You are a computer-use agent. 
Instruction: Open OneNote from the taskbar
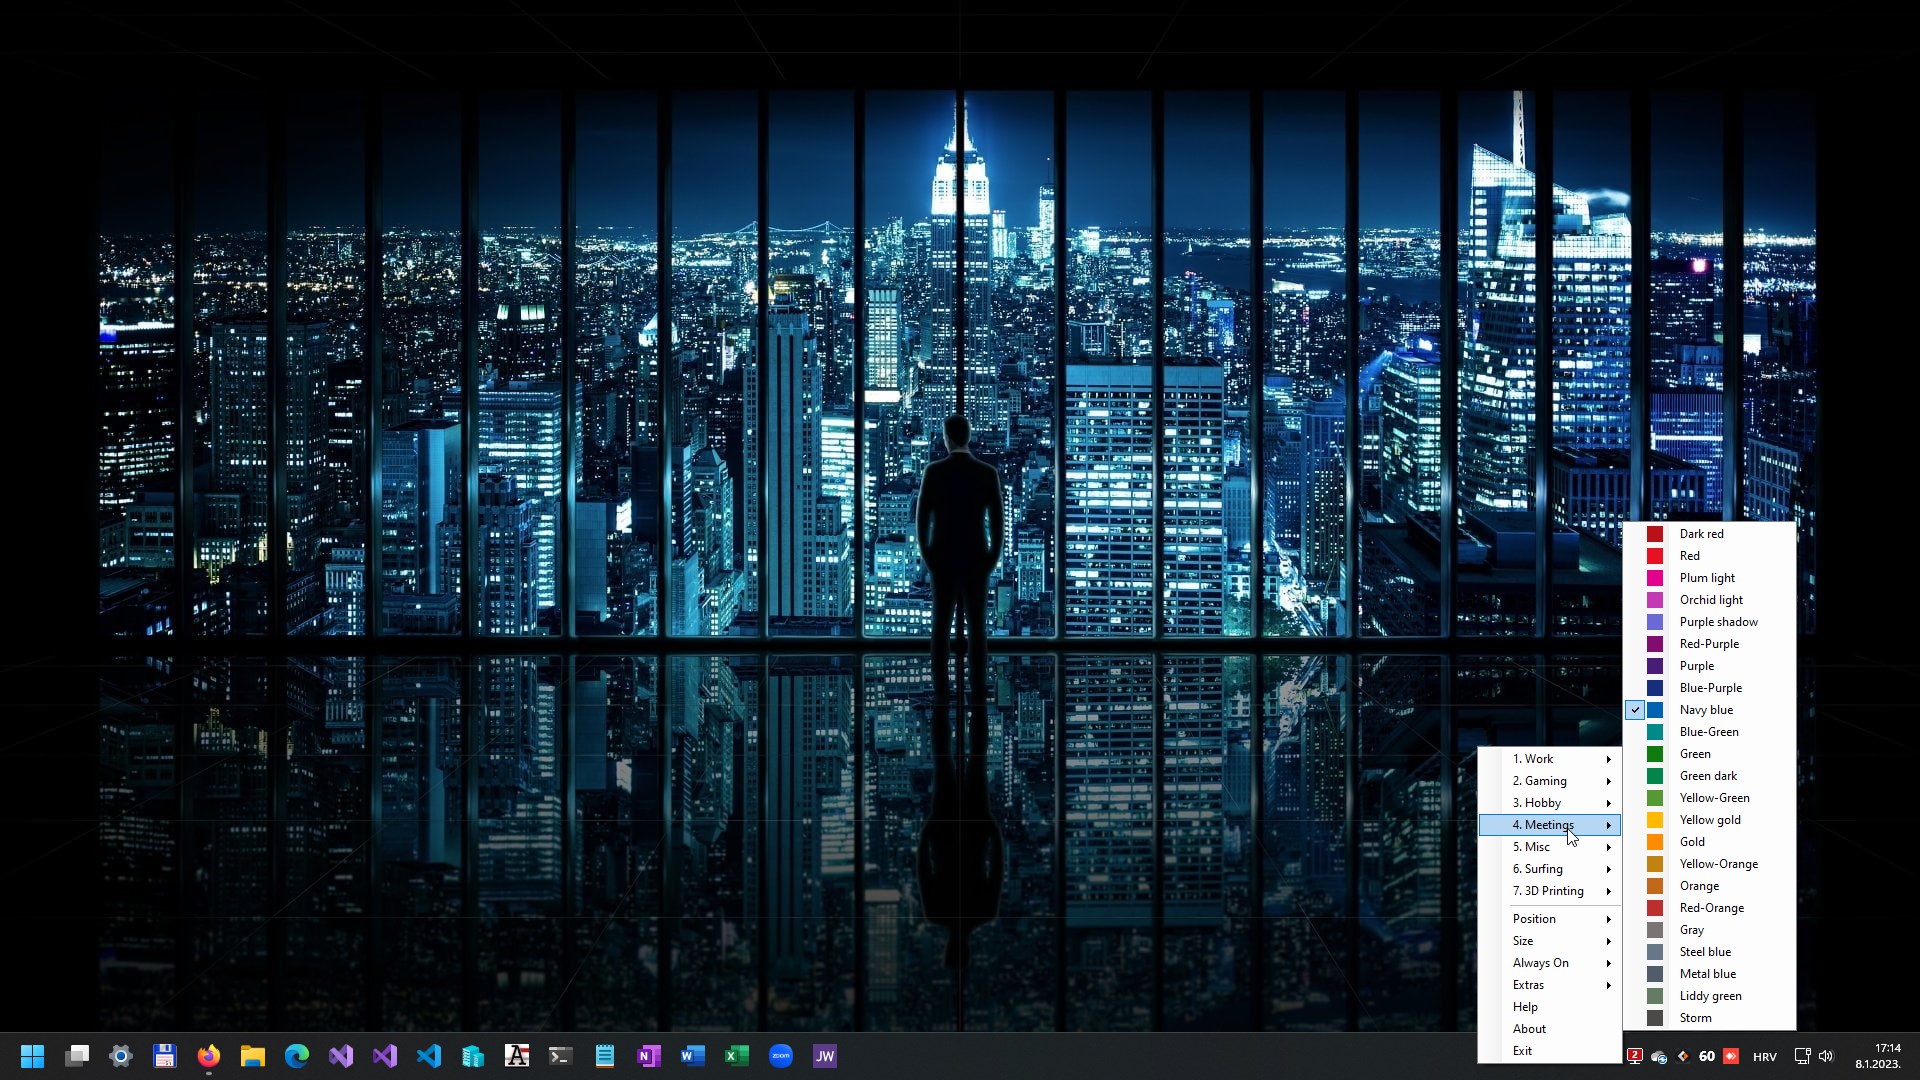(x=649, y=1055)
